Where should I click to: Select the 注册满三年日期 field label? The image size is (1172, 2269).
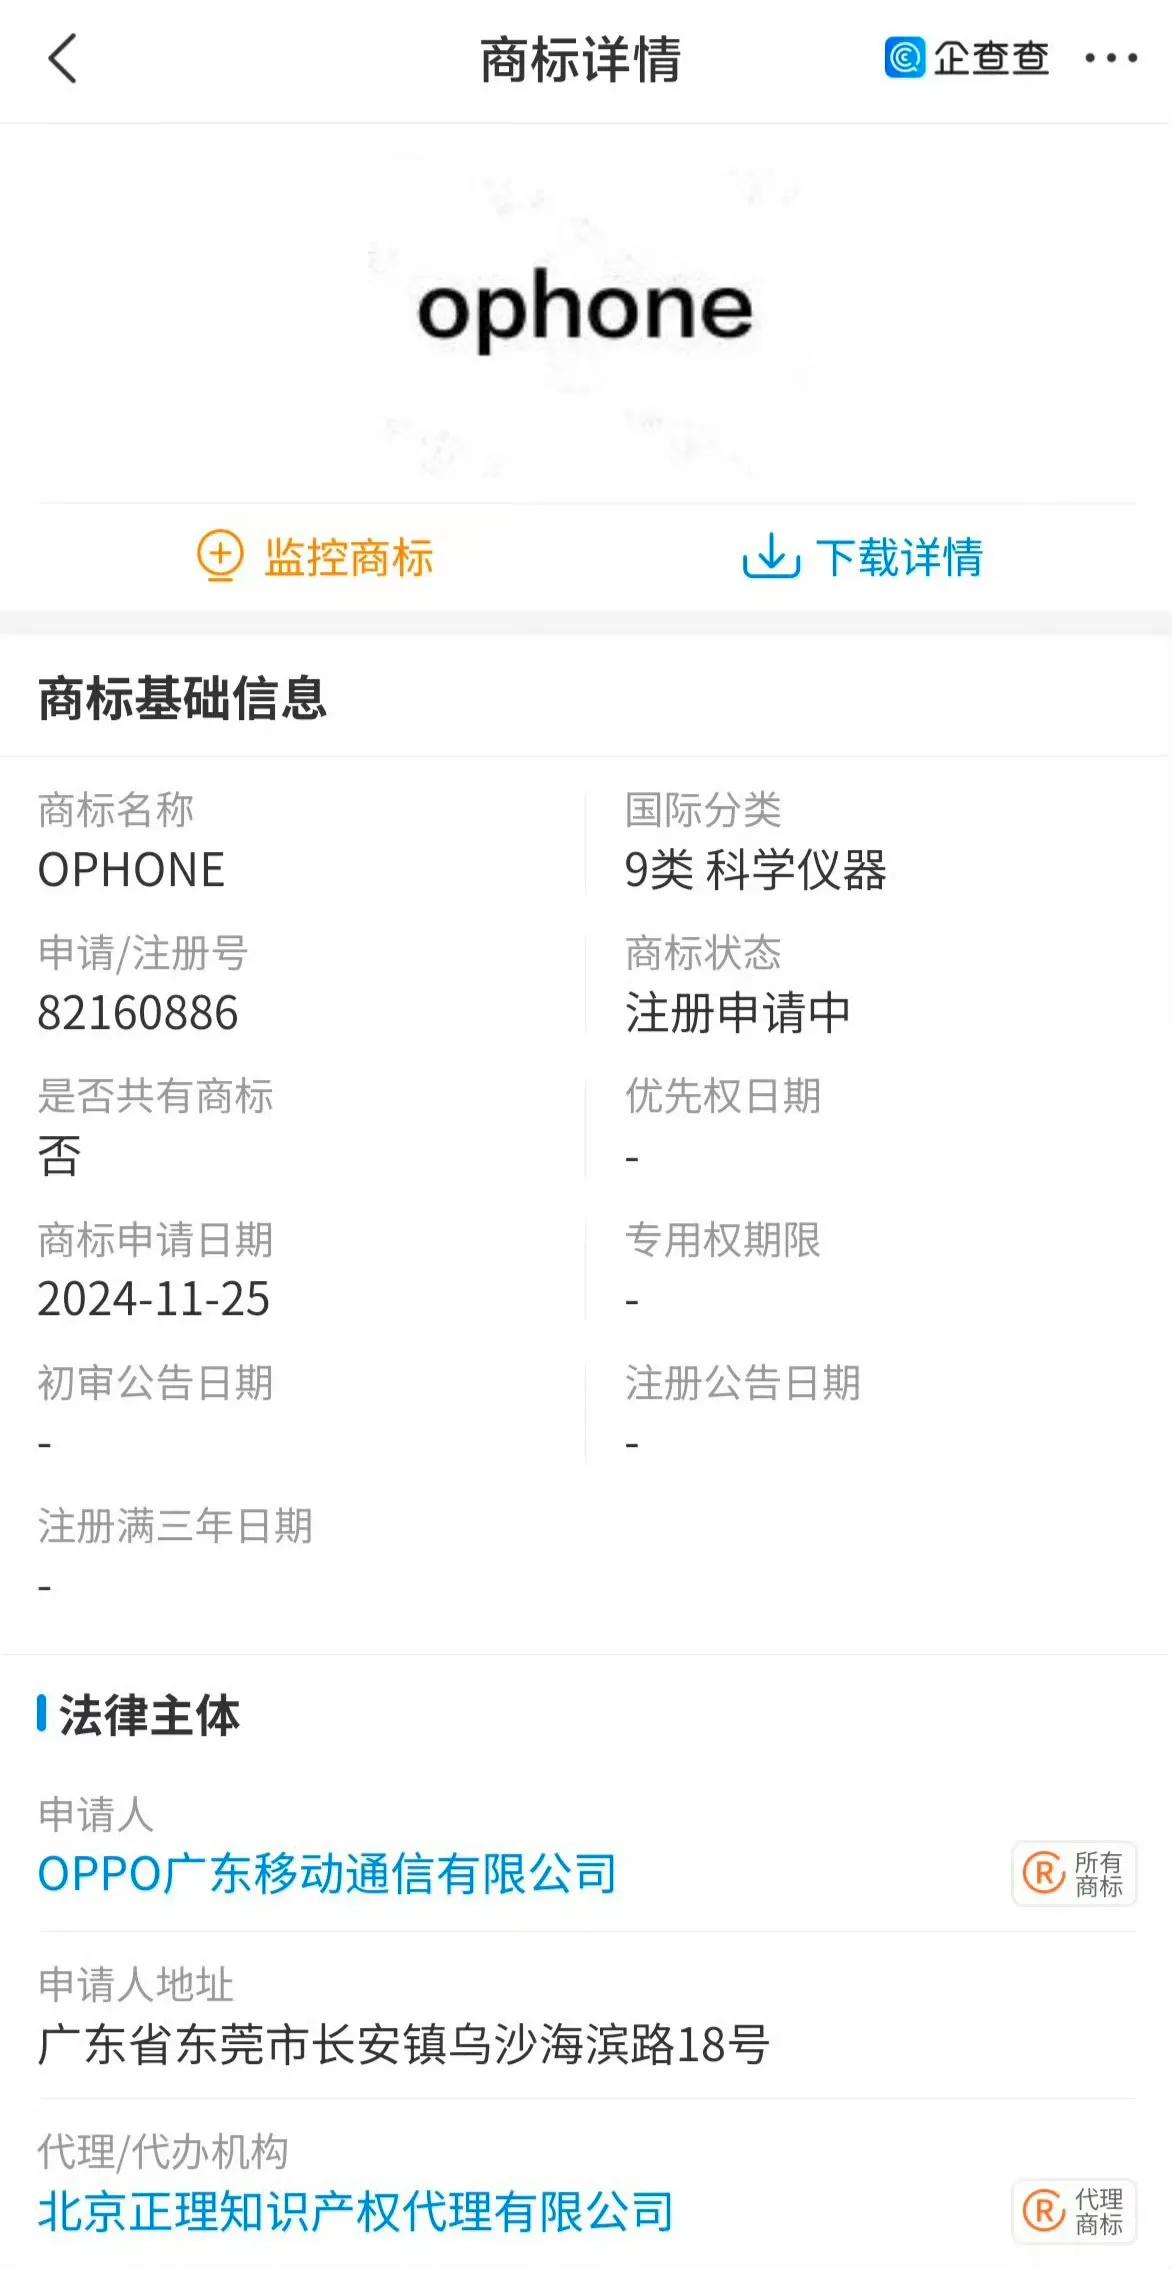pos(175,1526)
